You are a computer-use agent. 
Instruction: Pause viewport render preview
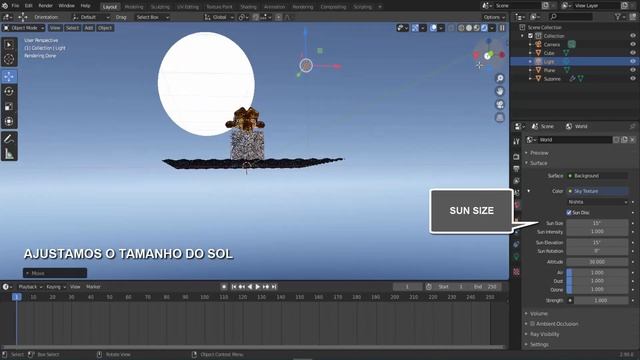(x=502, y=28)
